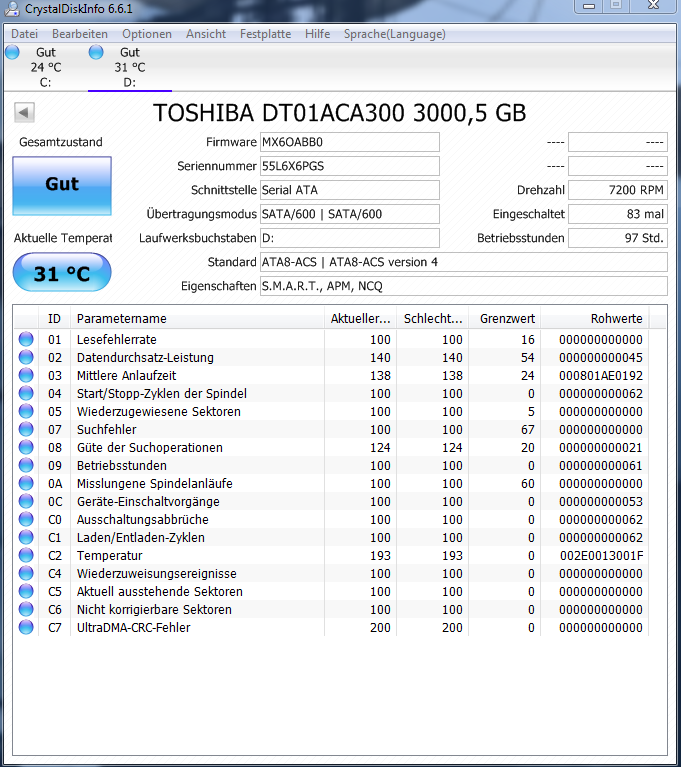Screen dimensions: 681x767
Task: Click status orb of Suchfehler row
Action: click(x=26, y=429)
